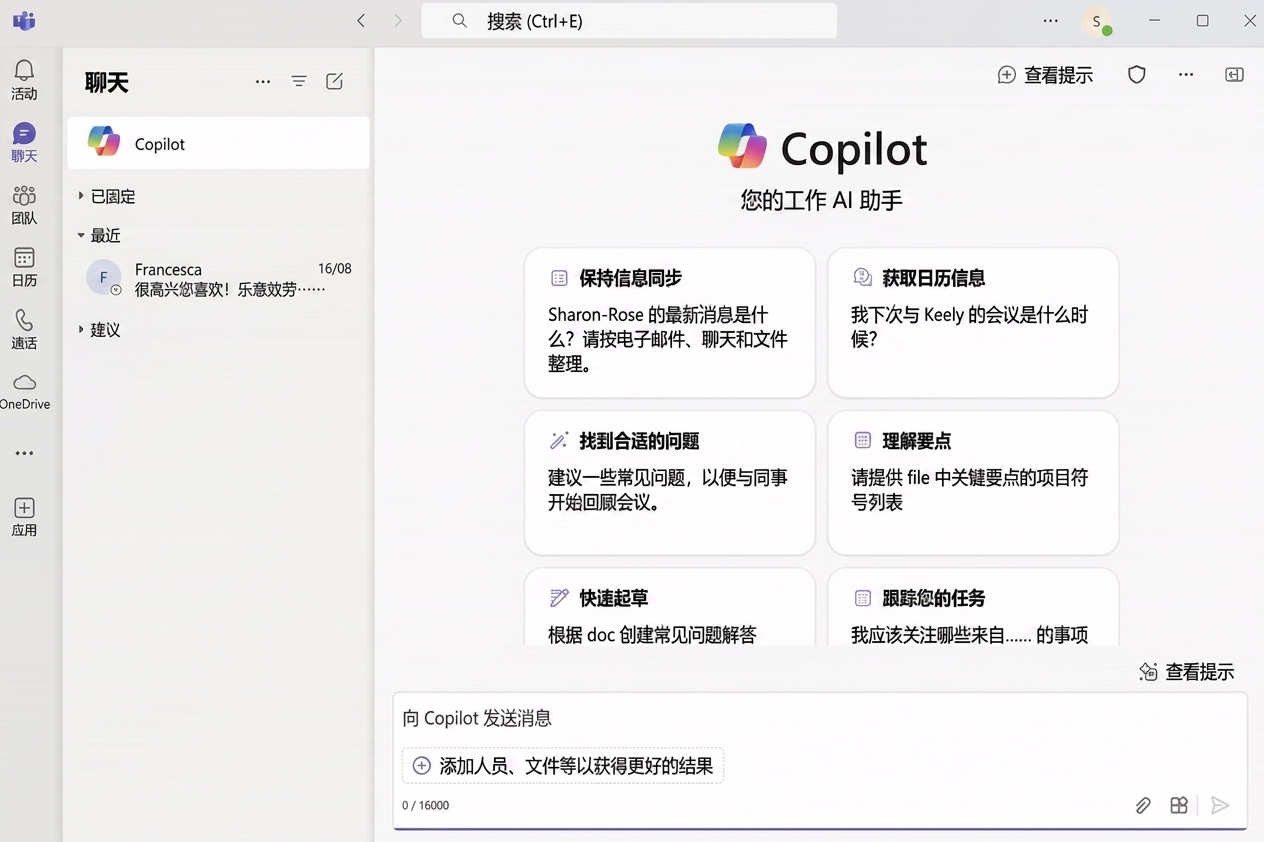Show more apps via sidebar ellipsis
Image resolution: width=1264 pixels, height=842 pixels.
pos(24,453)
